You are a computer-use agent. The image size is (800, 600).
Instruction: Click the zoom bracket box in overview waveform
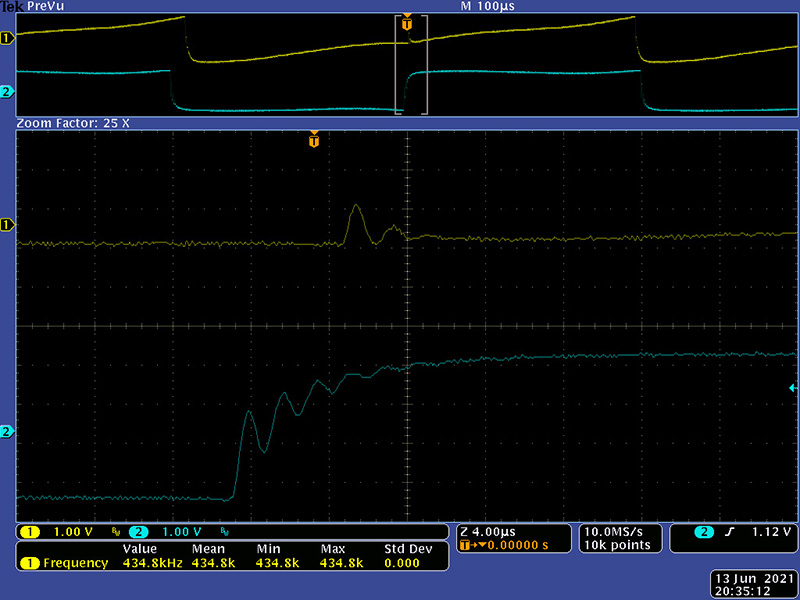pyautogui.click(x=411, y=65)
